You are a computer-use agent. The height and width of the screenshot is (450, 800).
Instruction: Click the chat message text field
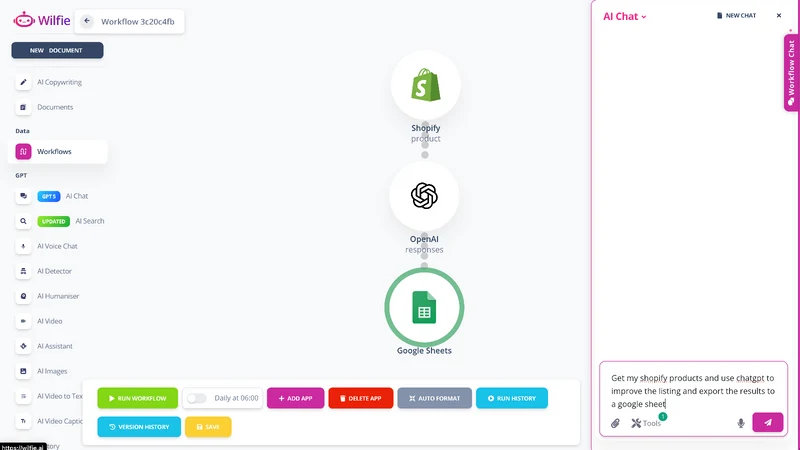(x=693, y=391)
